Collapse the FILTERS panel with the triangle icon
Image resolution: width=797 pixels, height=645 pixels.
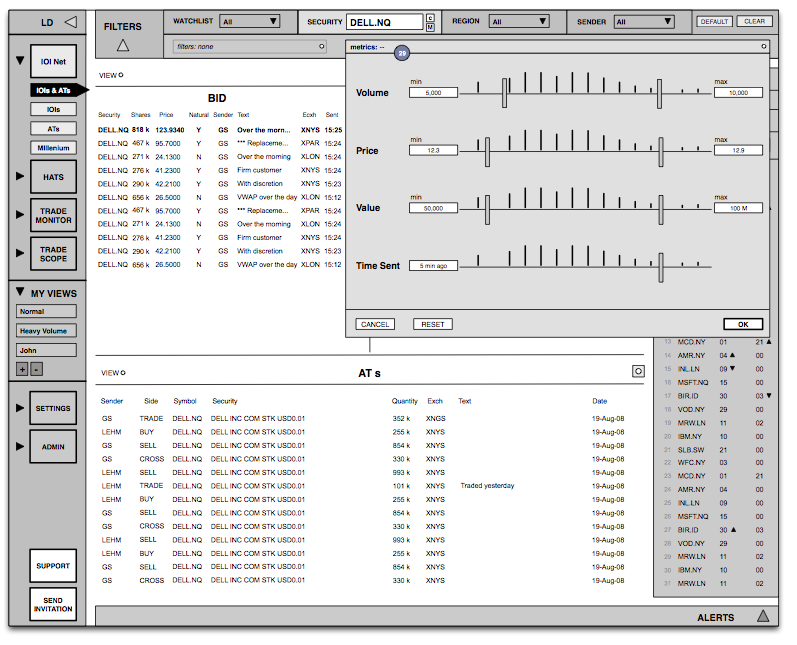point(123,46)
